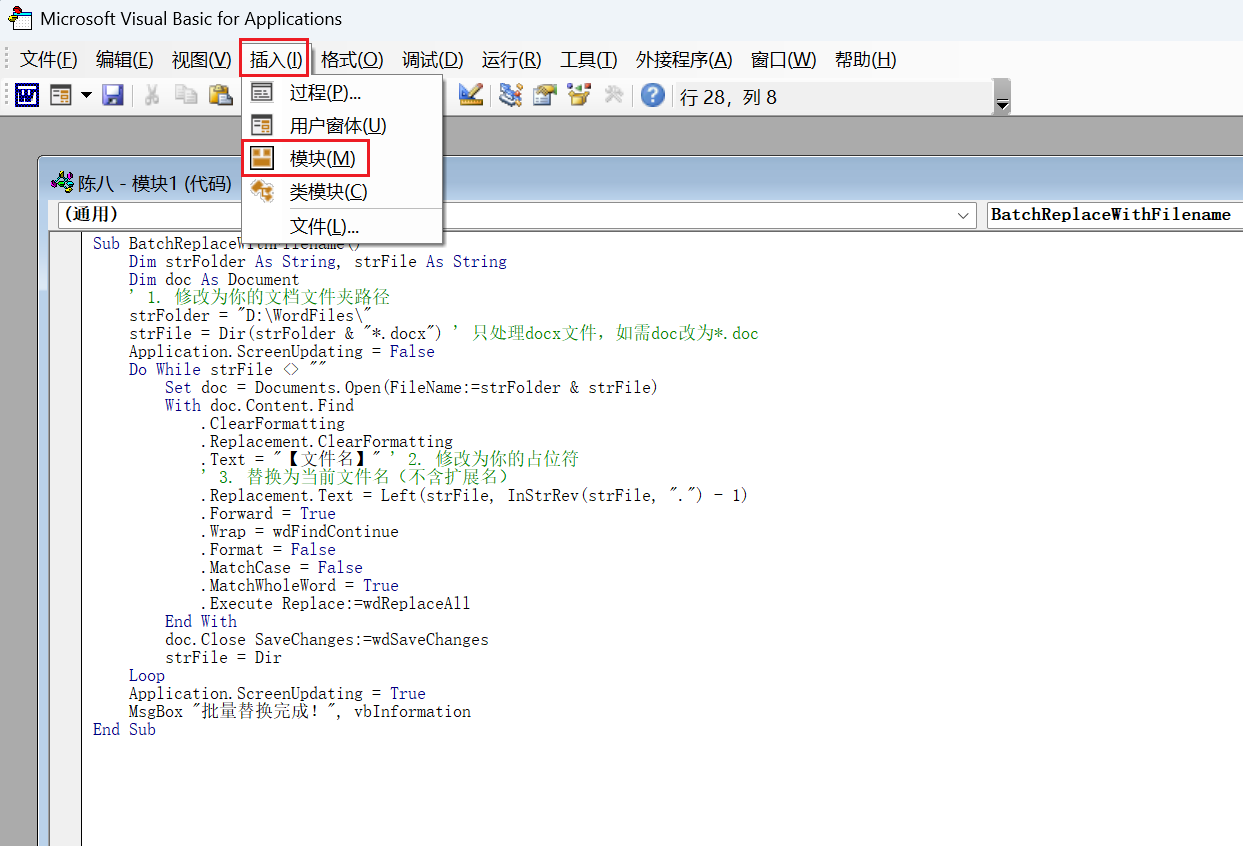Switch to Microsoft Word view icon
This screenshot has width=1243, height=846.
coord(27,95)
